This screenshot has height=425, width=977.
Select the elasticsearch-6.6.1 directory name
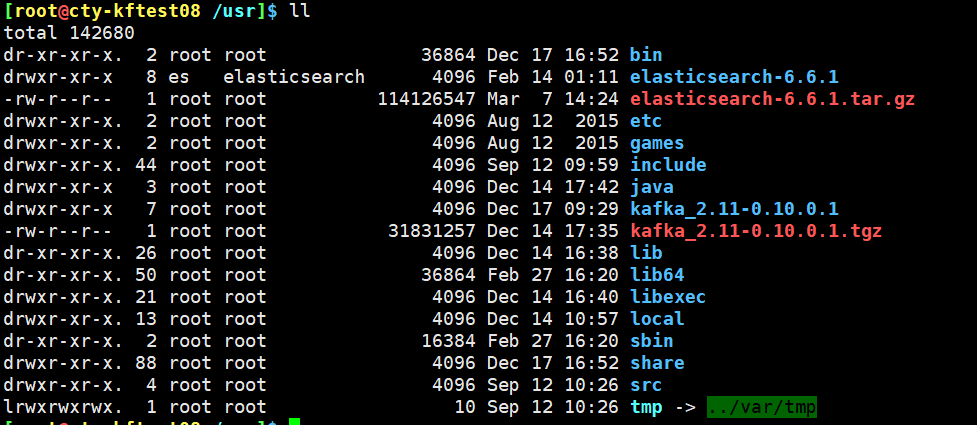[x=734, y=77]
